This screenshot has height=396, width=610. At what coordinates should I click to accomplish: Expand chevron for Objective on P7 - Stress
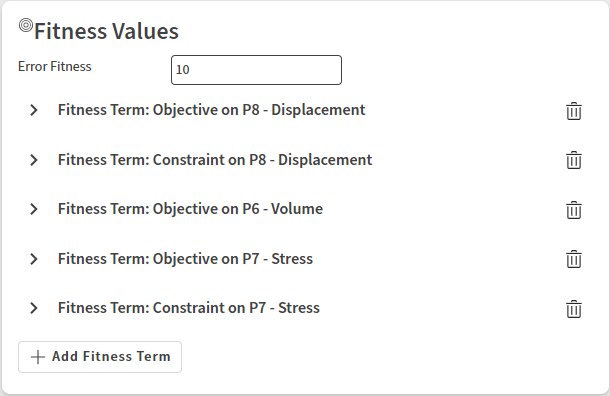pyautogui.click(x=34, y=259)
